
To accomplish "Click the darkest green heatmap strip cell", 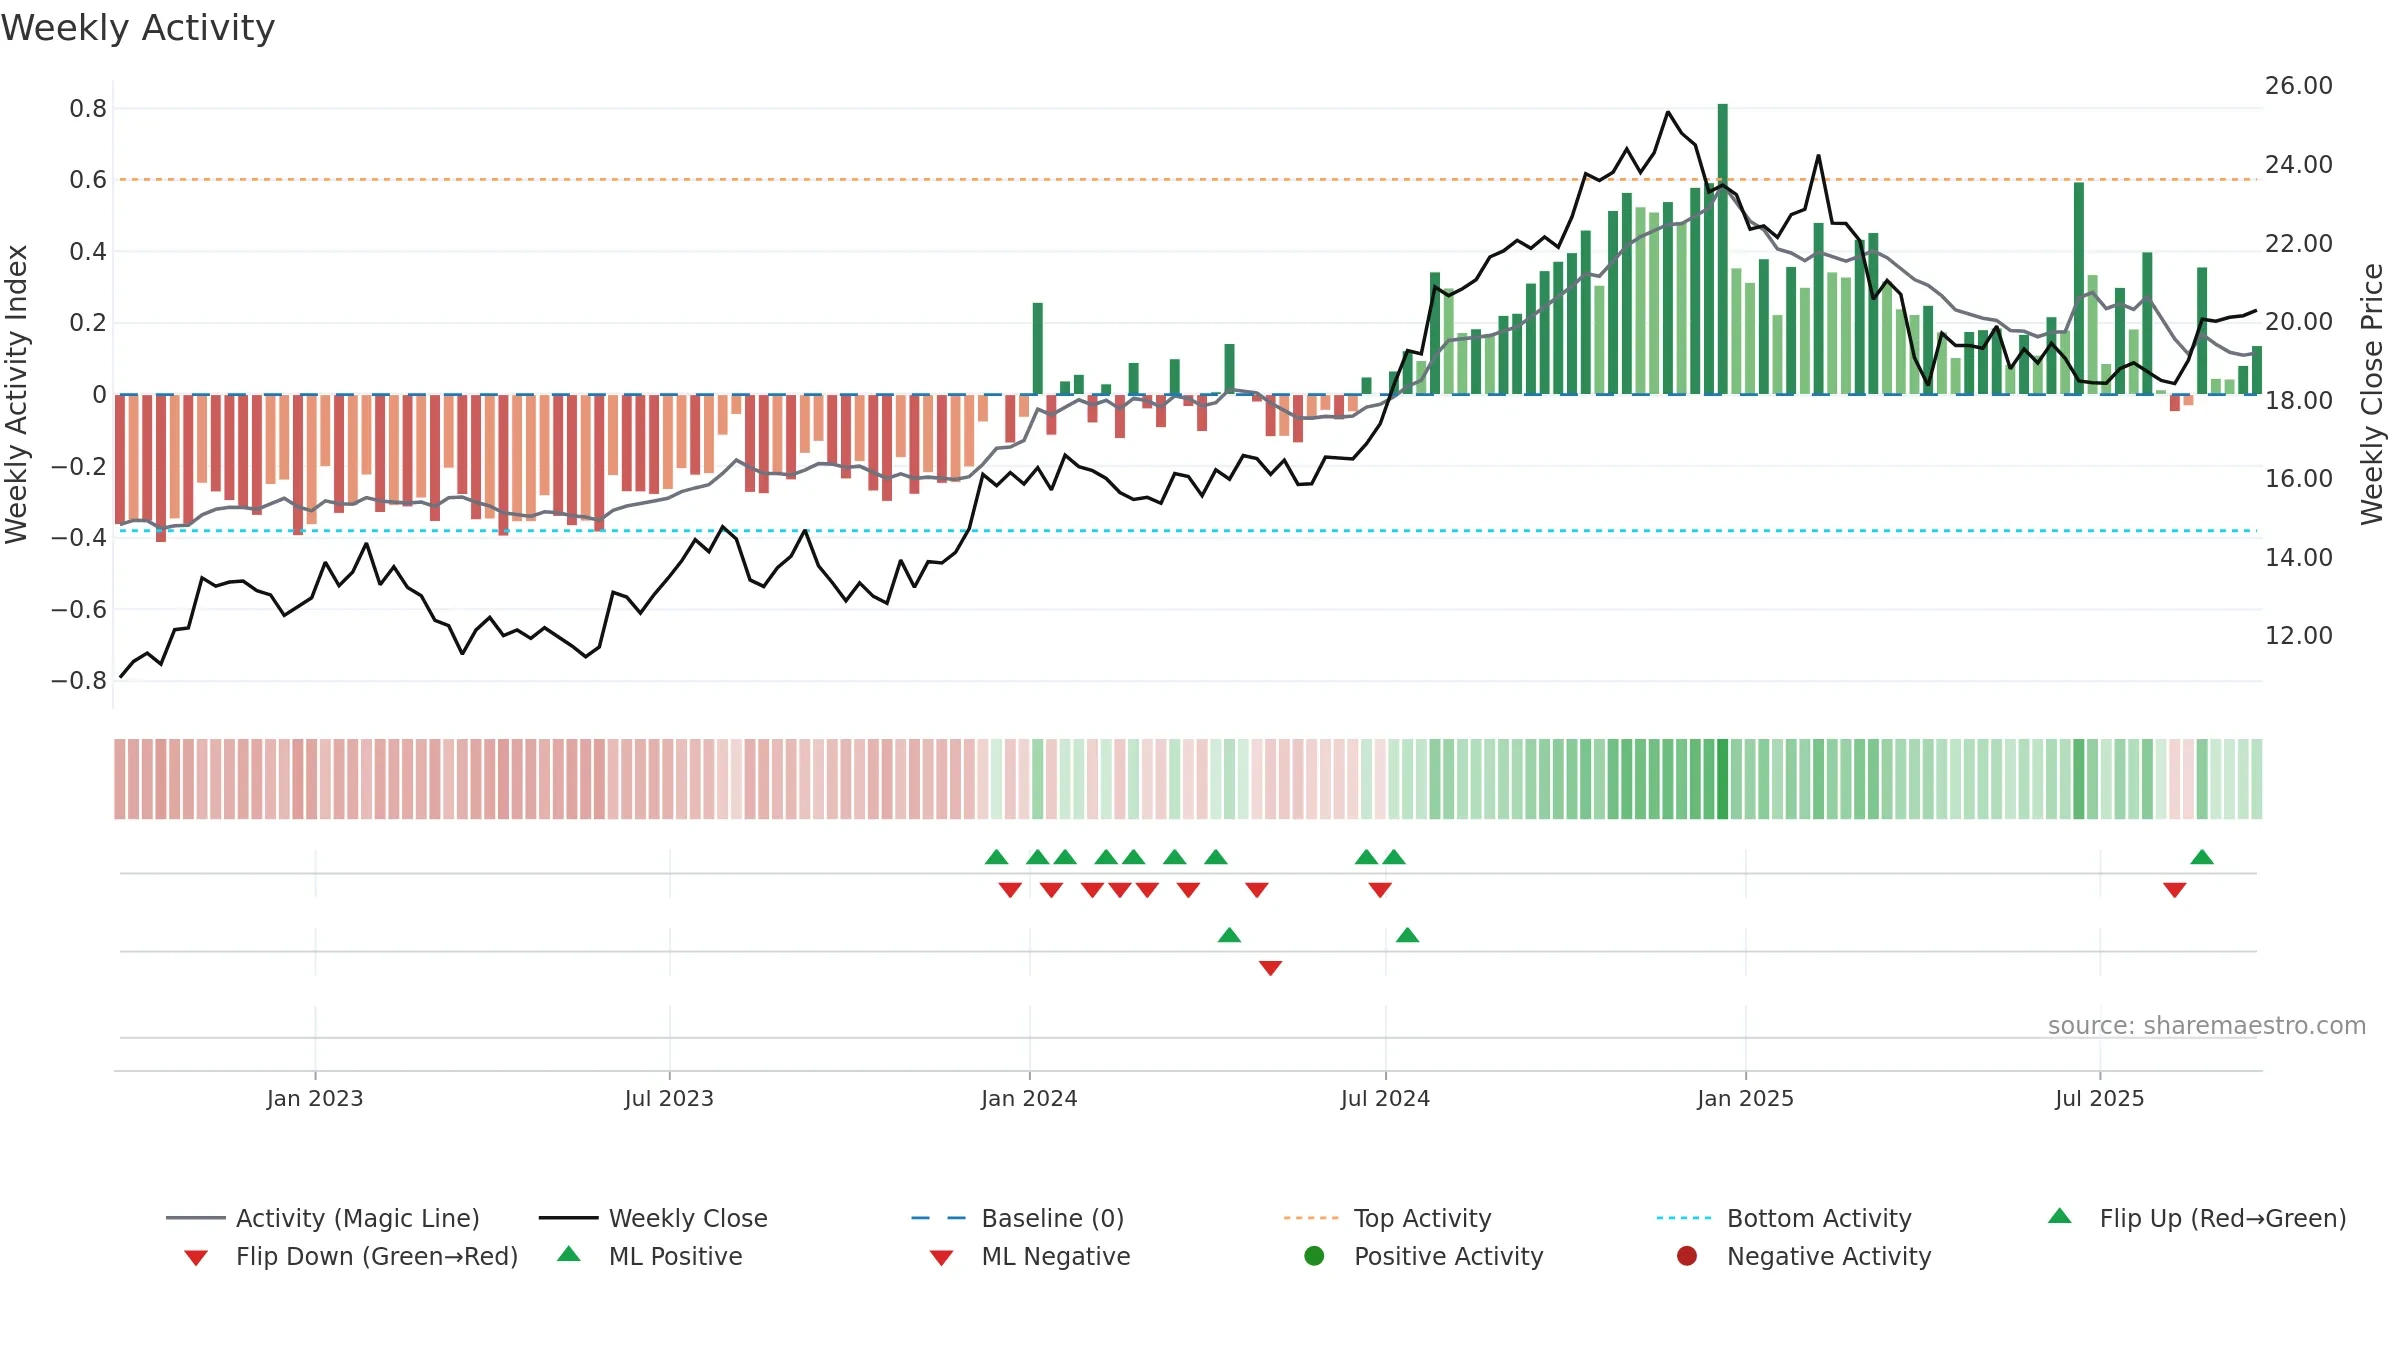I will [x=1723, y=779].
